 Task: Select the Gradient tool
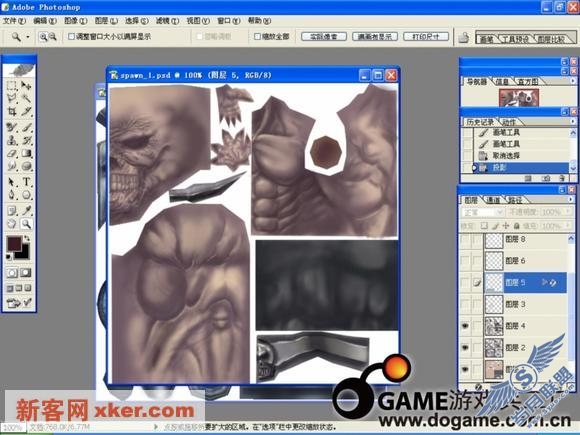coord(26,153)
